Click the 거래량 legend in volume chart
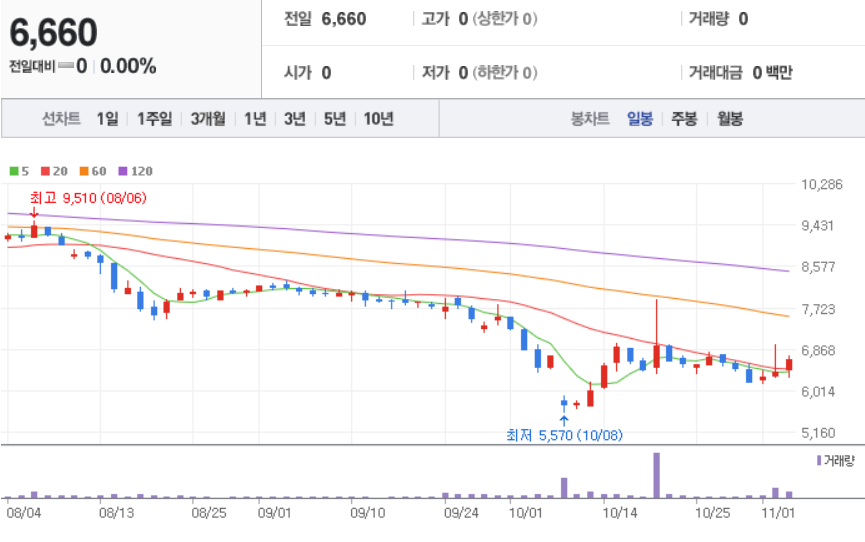Image resolution: width=865 pixels, height=542 pixels. pyautogui.click(x=836, y=460)
